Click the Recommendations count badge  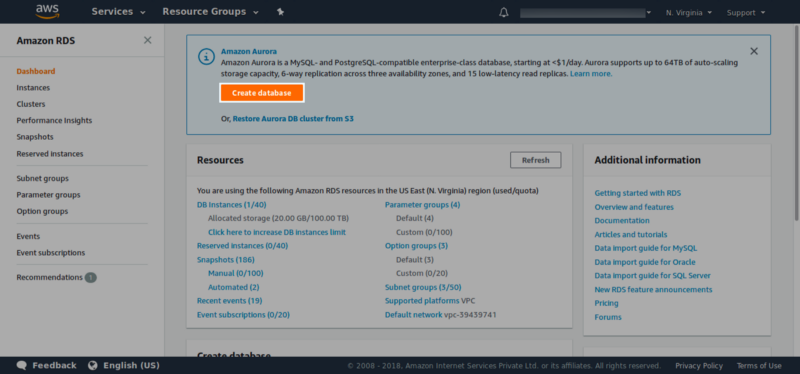click(91, 278)
